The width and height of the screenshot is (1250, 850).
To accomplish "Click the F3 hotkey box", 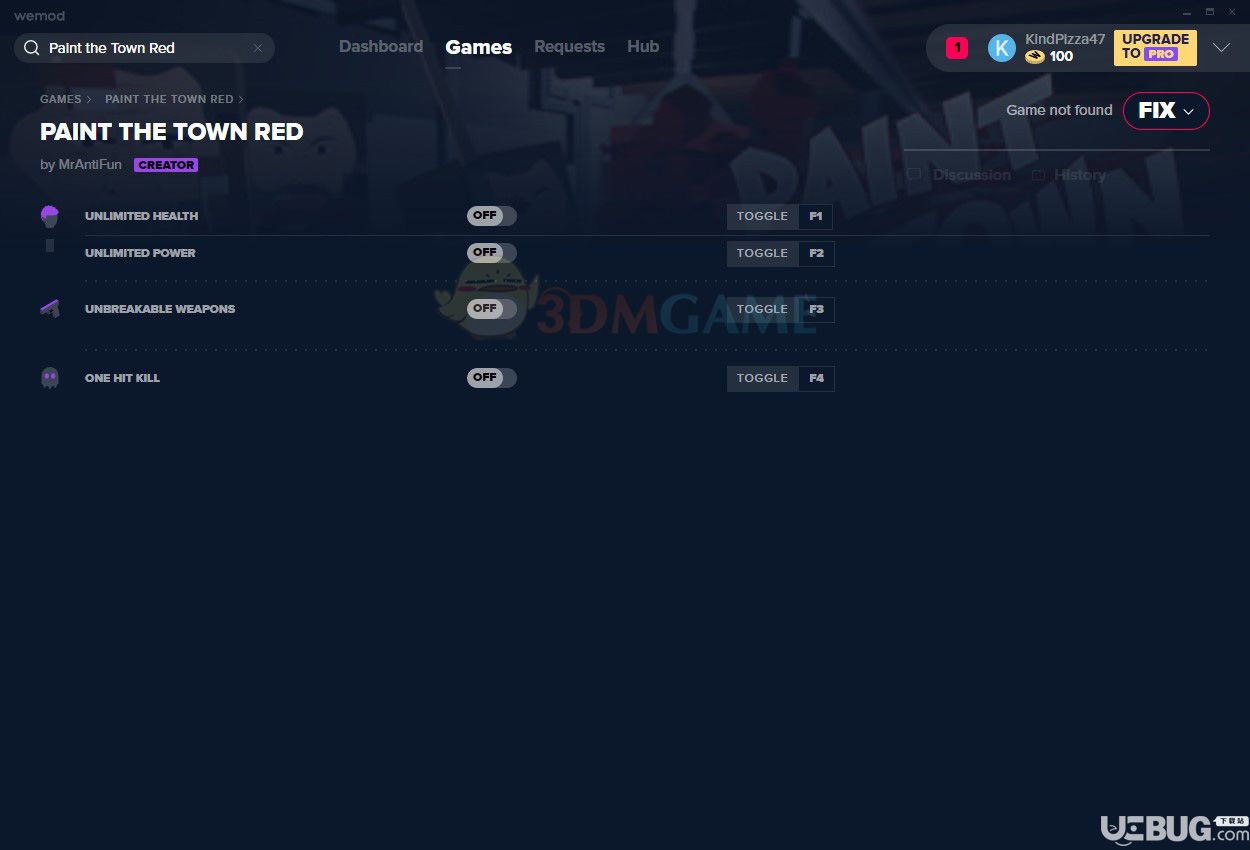I will coord(816,310).
